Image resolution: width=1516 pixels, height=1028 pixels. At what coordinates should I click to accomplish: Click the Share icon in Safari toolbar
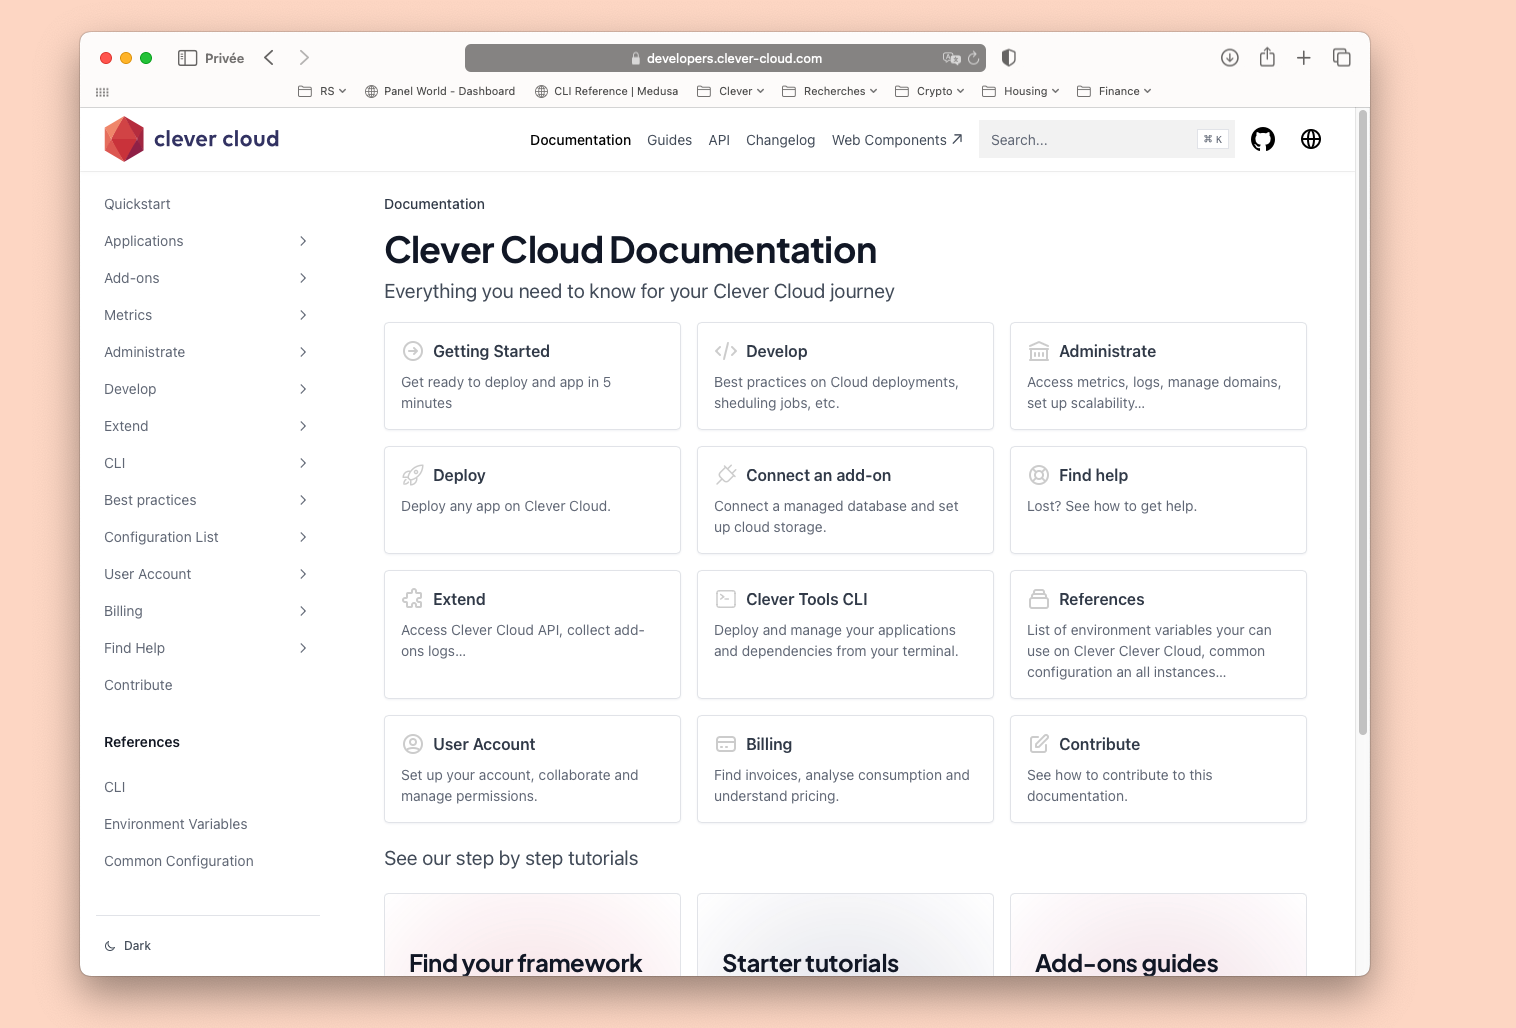[1267, 58]
